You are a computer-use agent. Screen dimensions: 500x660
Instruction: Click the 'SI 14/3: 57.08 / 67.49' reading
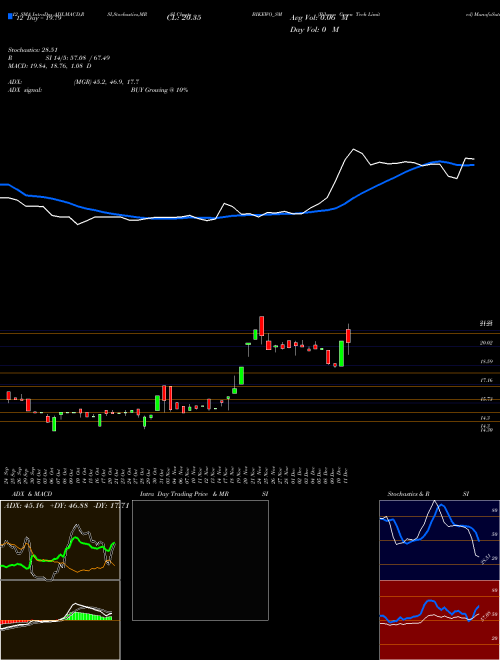[x=78, y=58]
